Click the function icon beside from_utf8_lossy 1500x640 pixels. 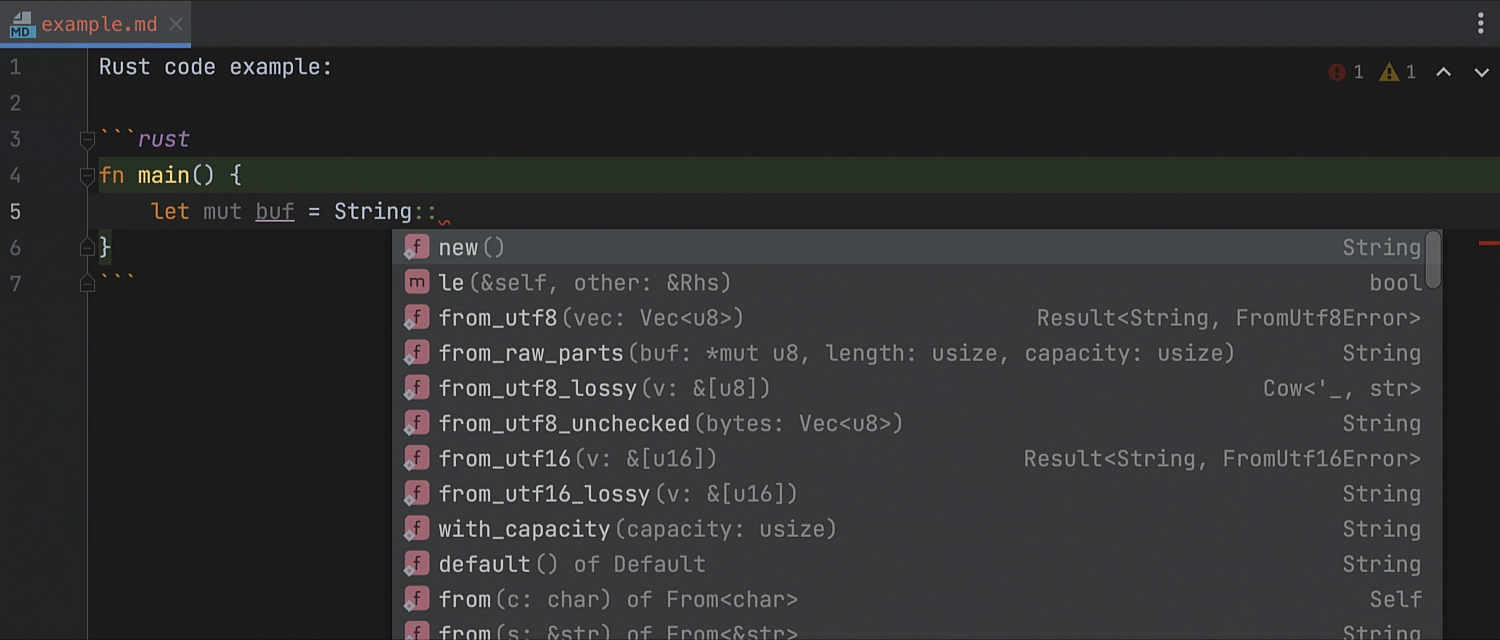point(416,388)
